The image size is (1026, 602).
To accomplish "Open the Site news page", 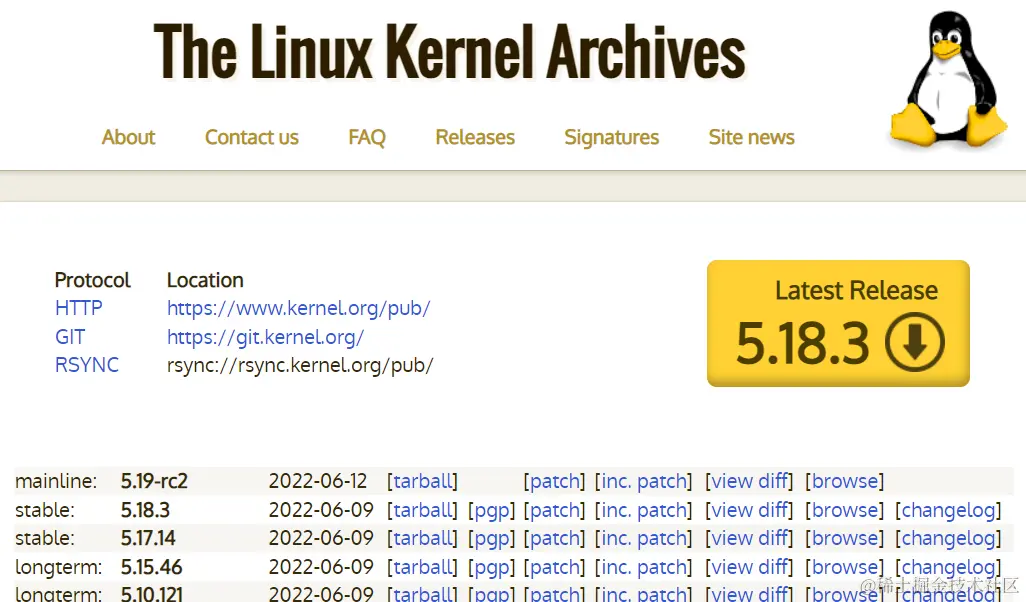I will 750,137.
